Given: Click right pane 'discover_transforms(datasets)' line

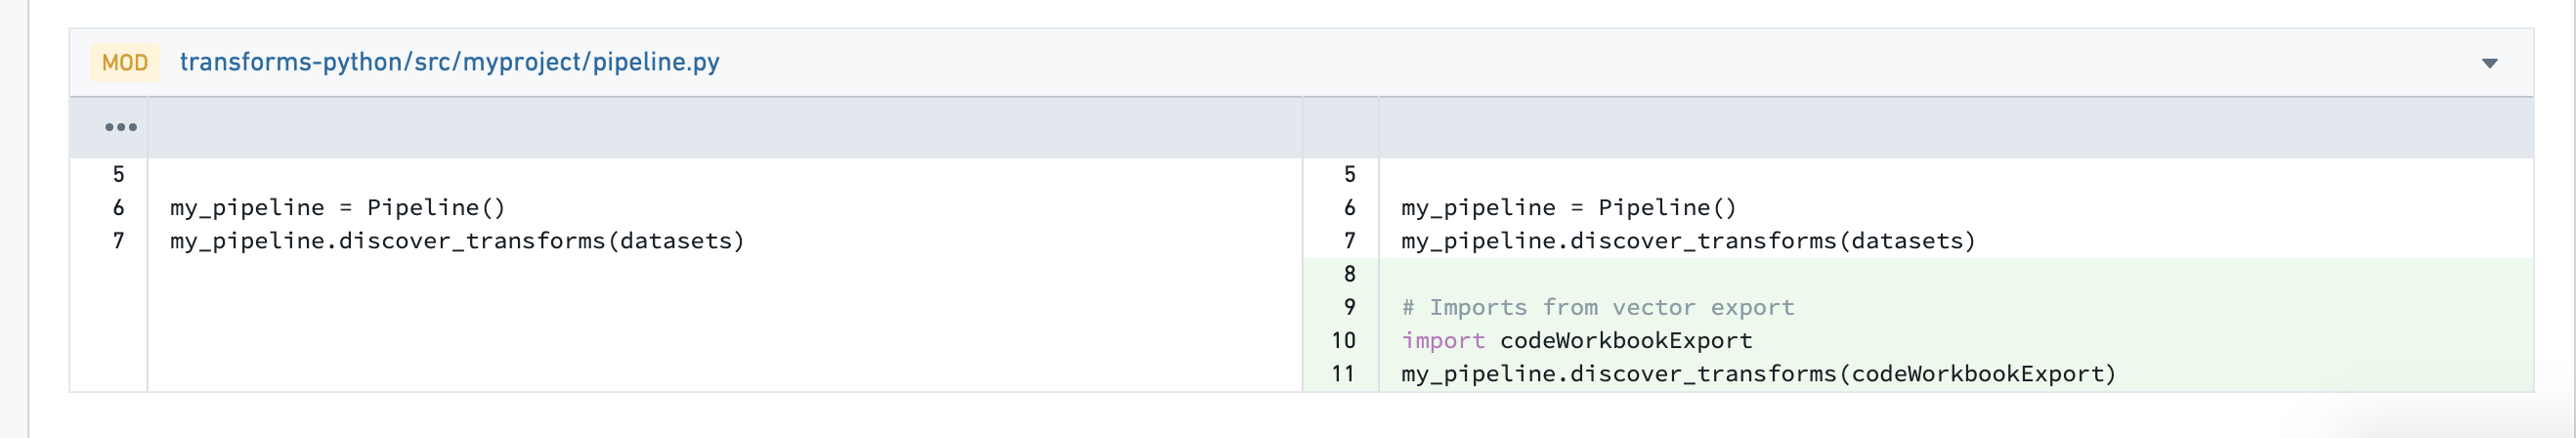Looking at the screenshot, I should 1688,240.
